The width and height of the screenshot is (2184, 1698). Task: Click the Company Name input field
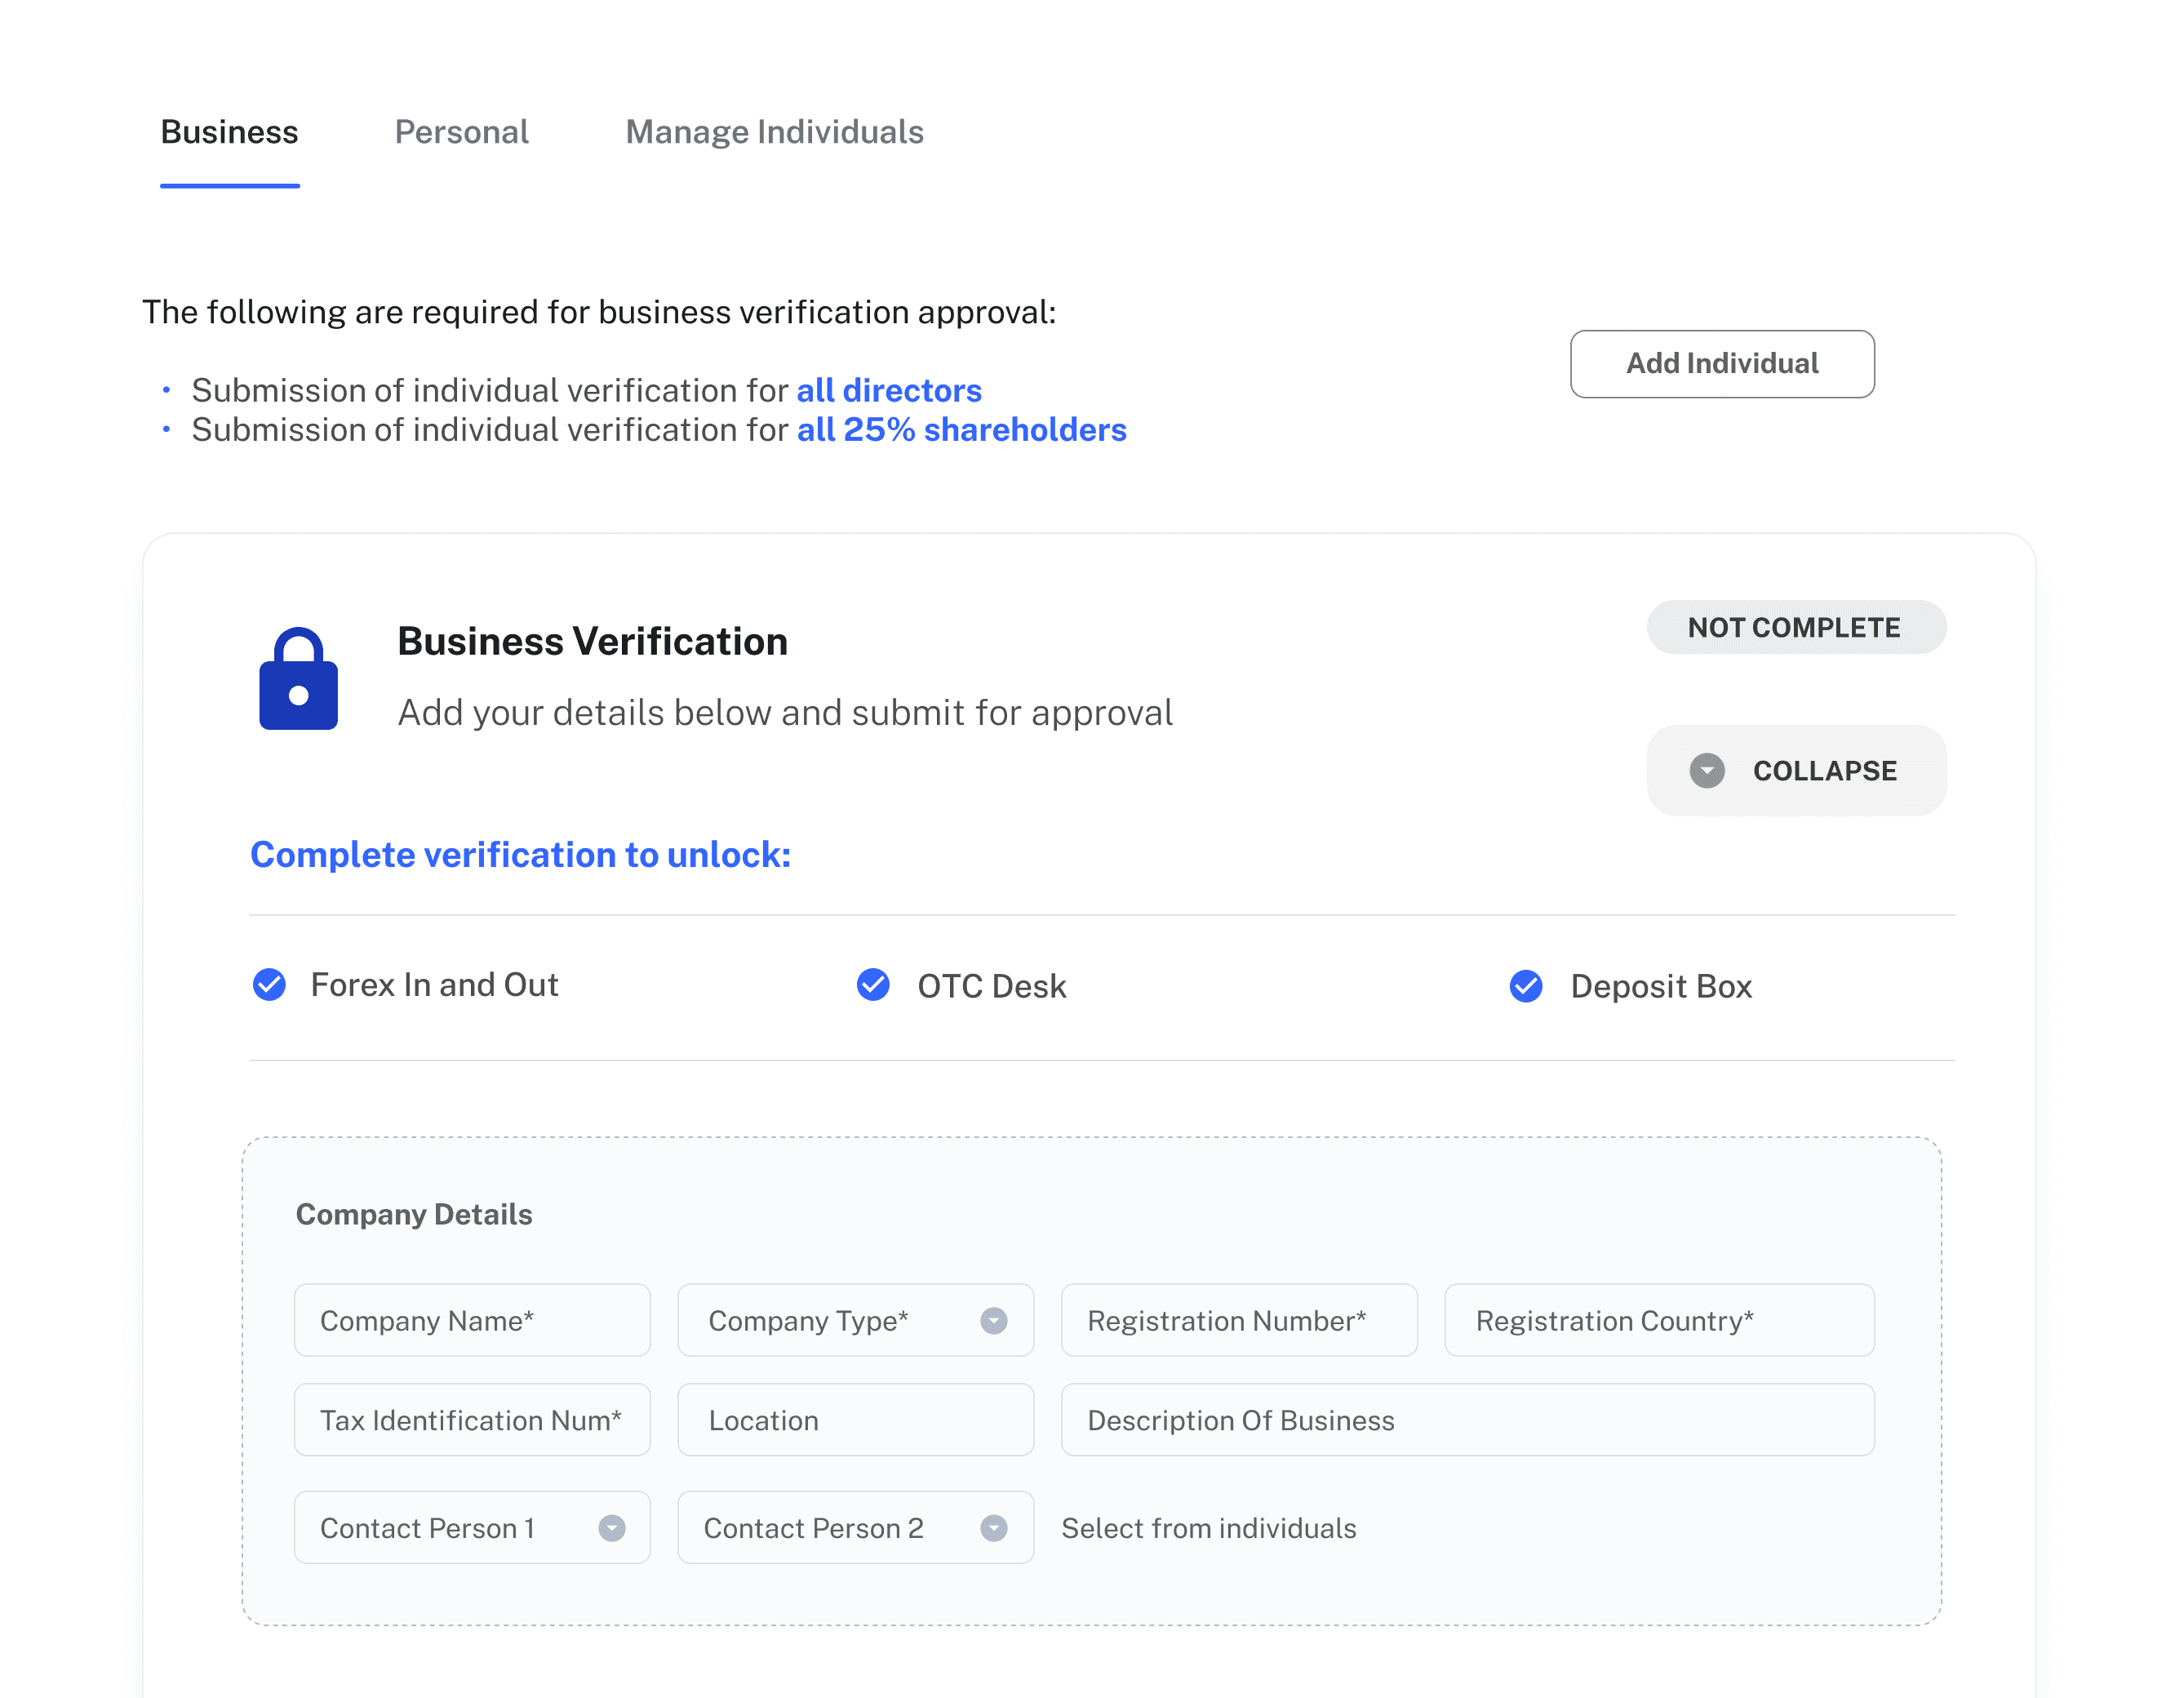coord(472,1321)
